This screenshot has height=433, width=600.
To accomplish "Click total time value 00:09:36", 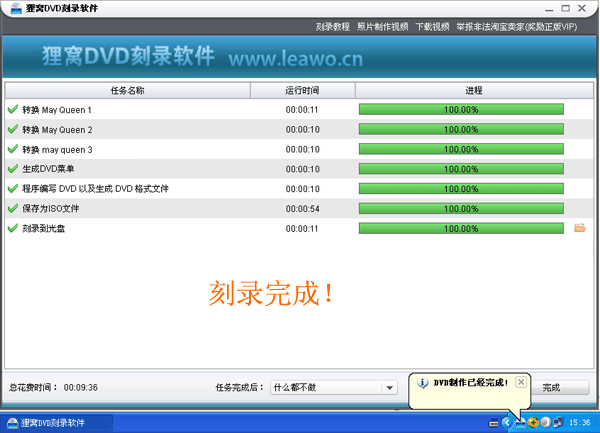I will 81,387.
